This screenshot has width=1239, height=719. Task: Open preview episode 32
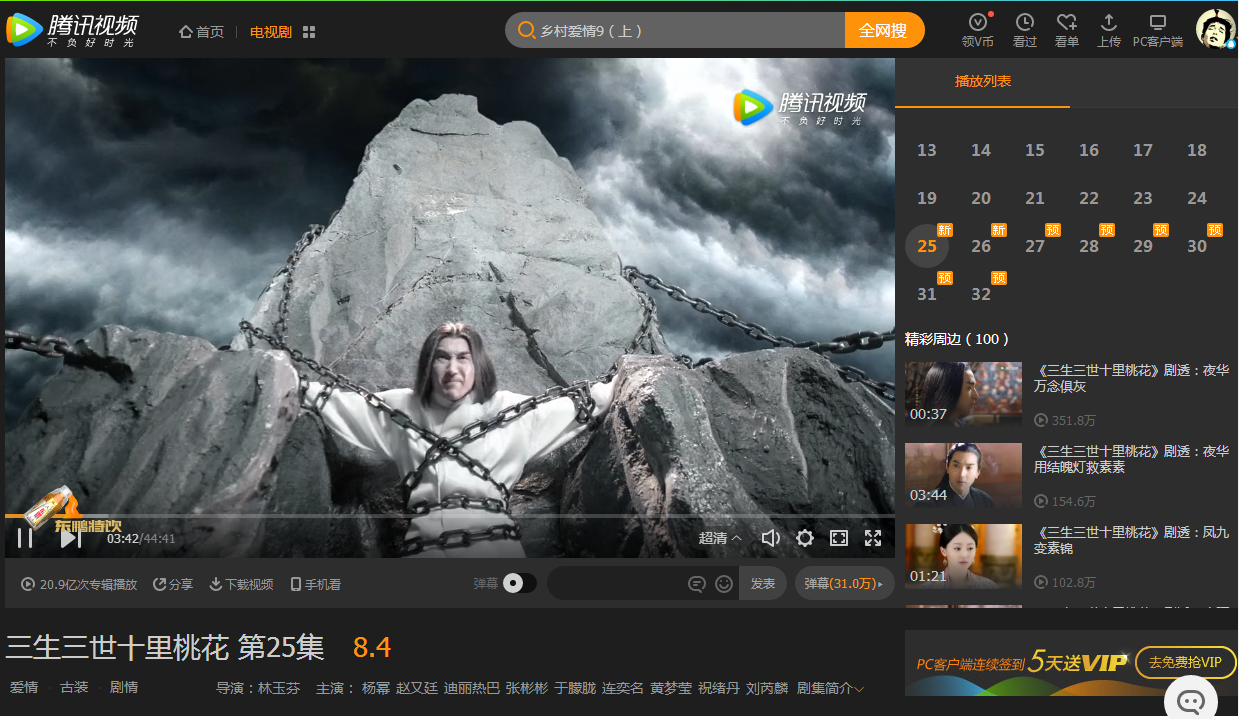click(x=981, y=294)
